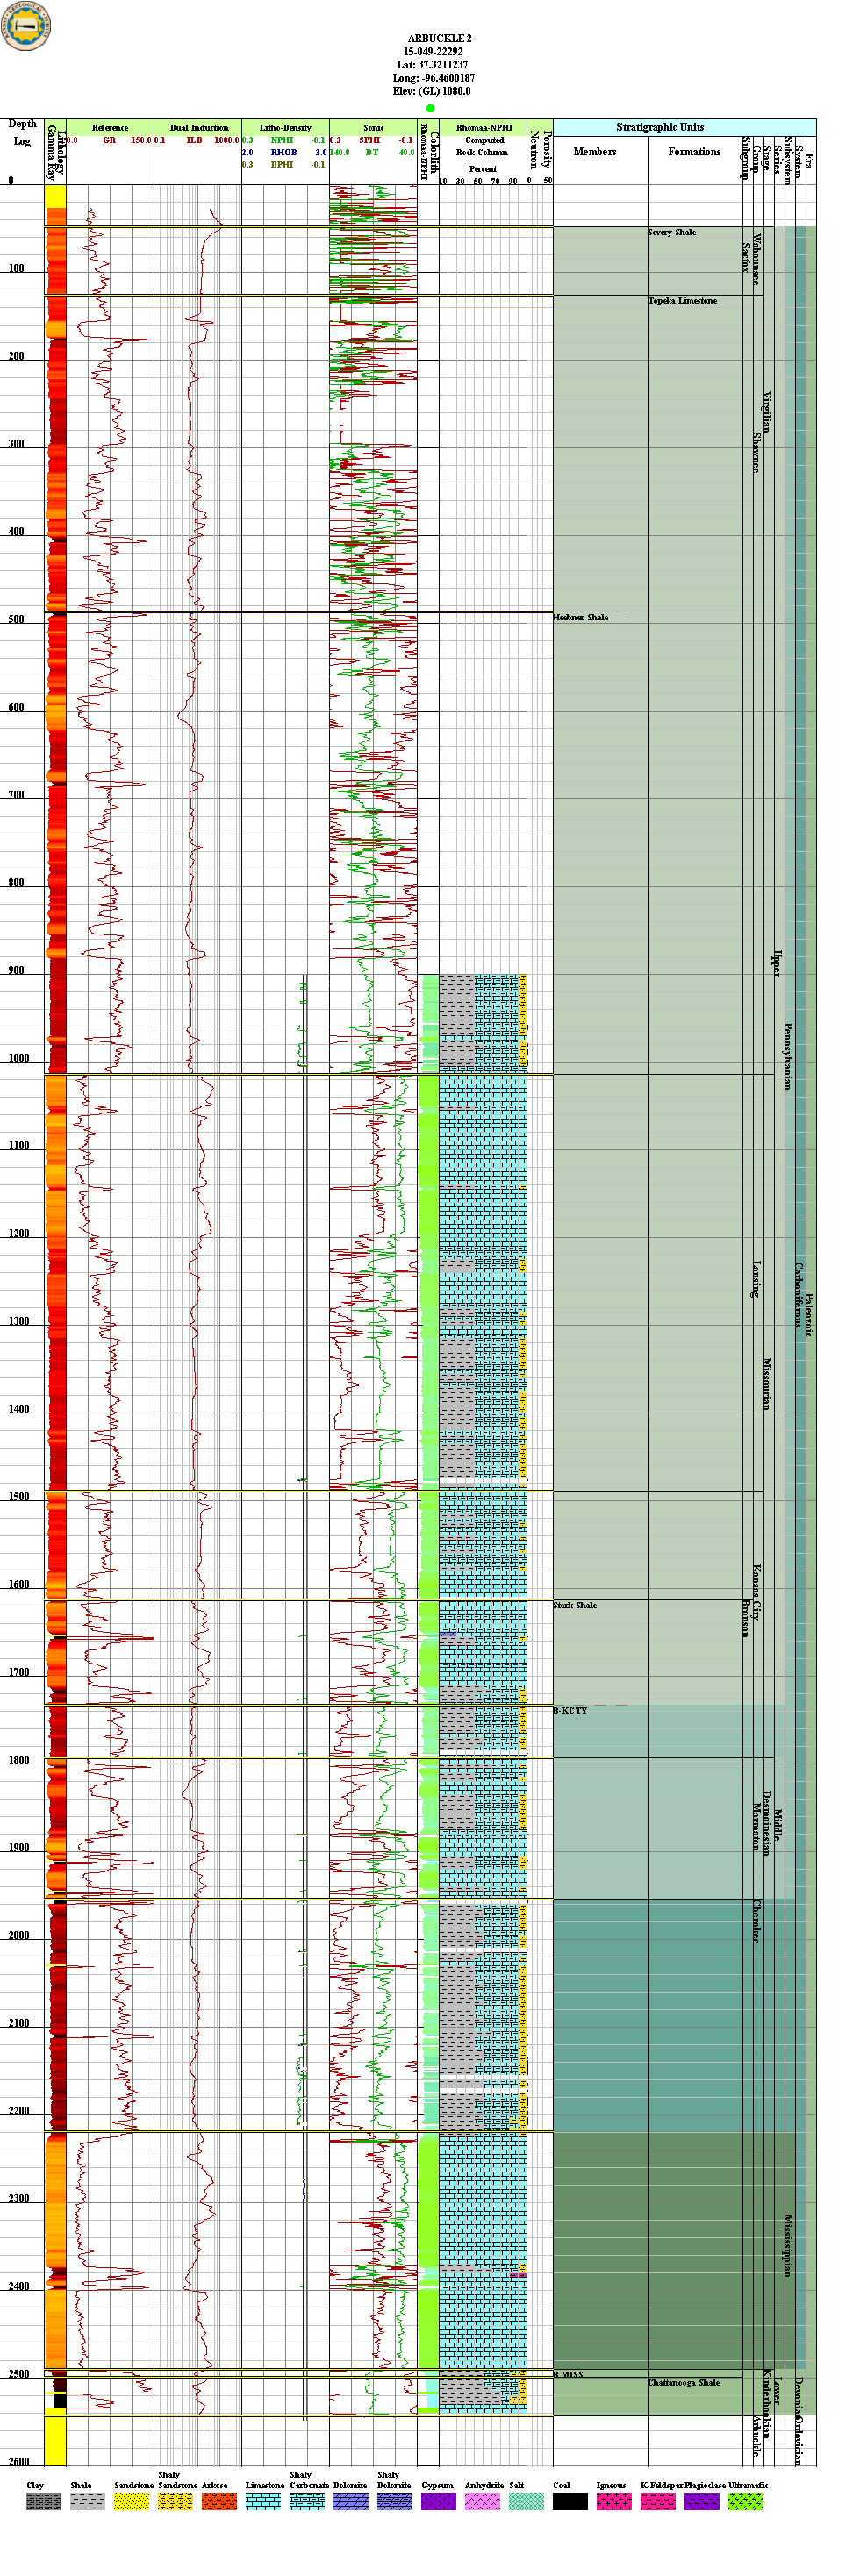Click the Topeka Limestone formation label

click(682, 300)
